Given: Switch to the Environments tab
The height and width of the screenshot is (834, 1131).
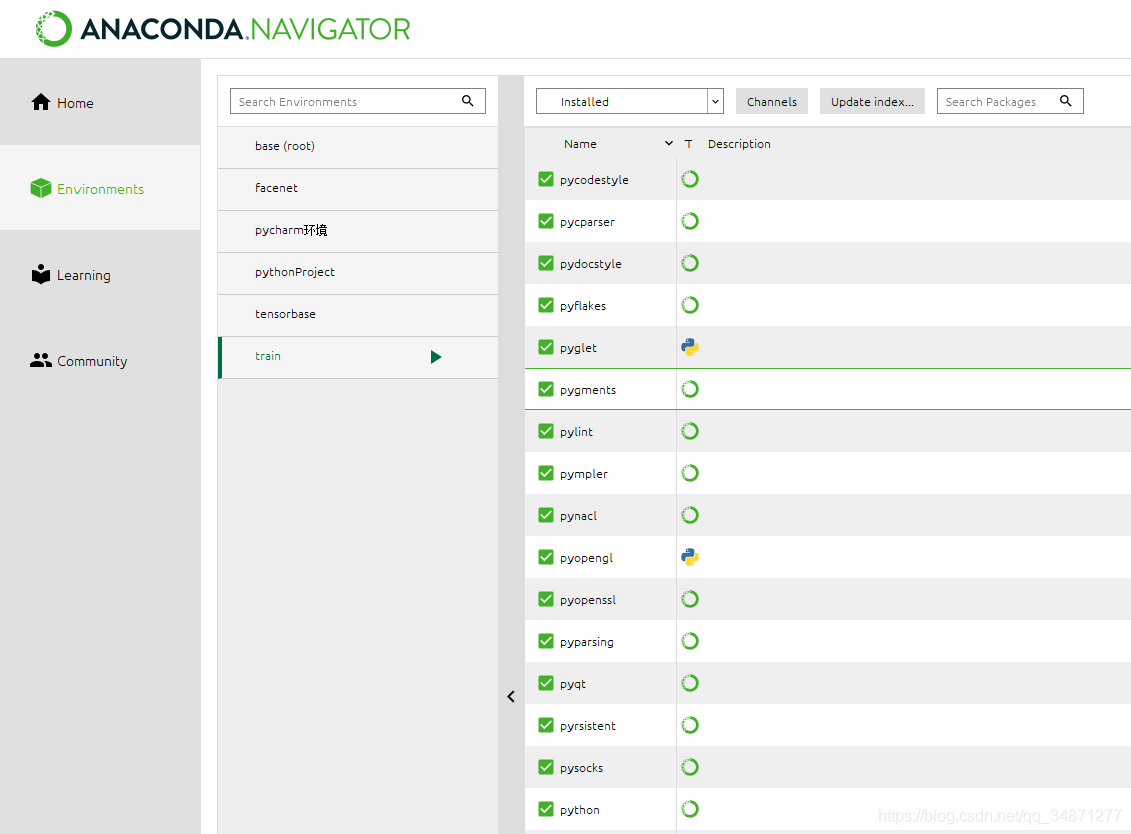Looking at the screenshot, I should (100, 188).
